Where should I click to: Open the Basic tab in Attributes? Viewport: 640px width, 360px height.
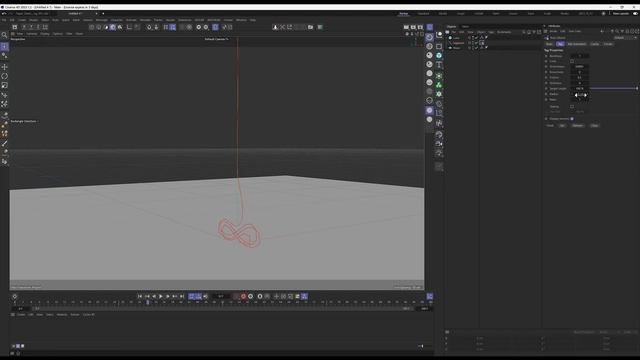[x=549, y=44]
